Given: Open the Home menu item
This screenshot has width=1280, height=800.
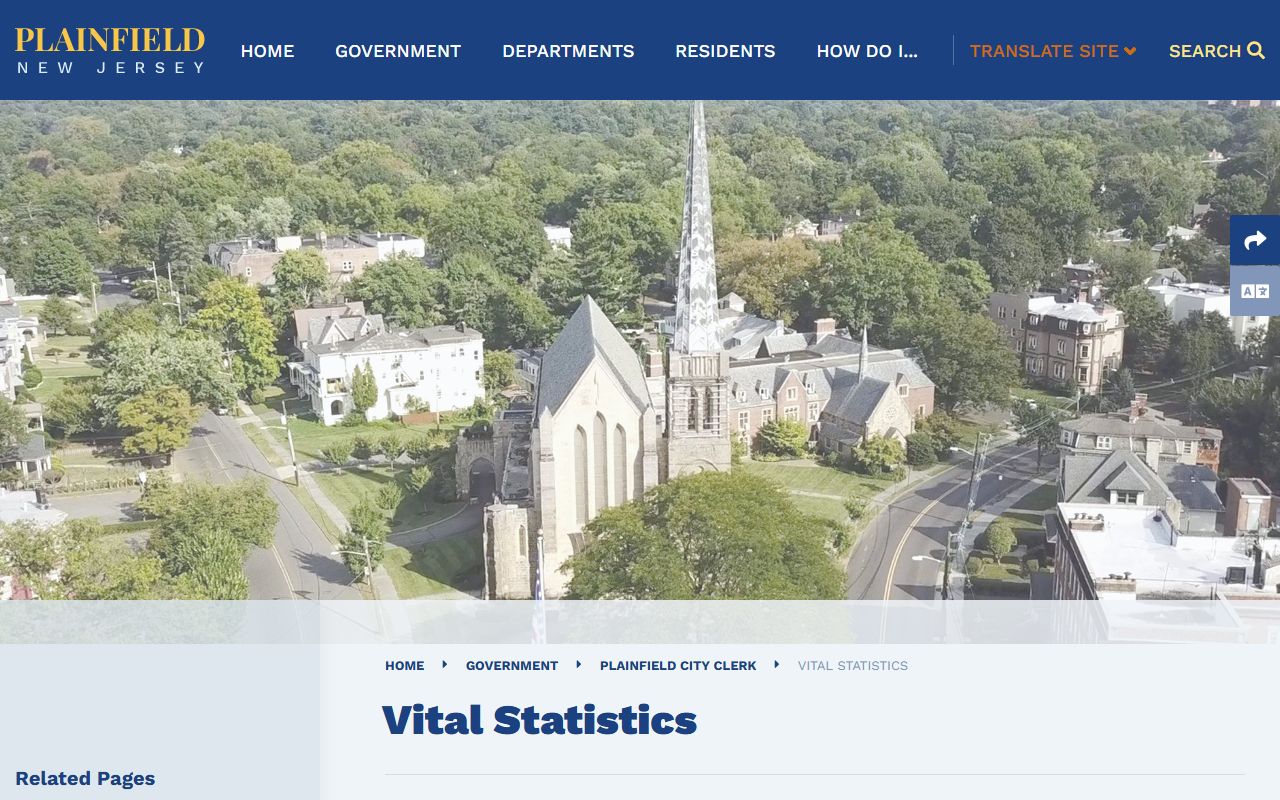Looking at the screenshot, I should [267, 51].
